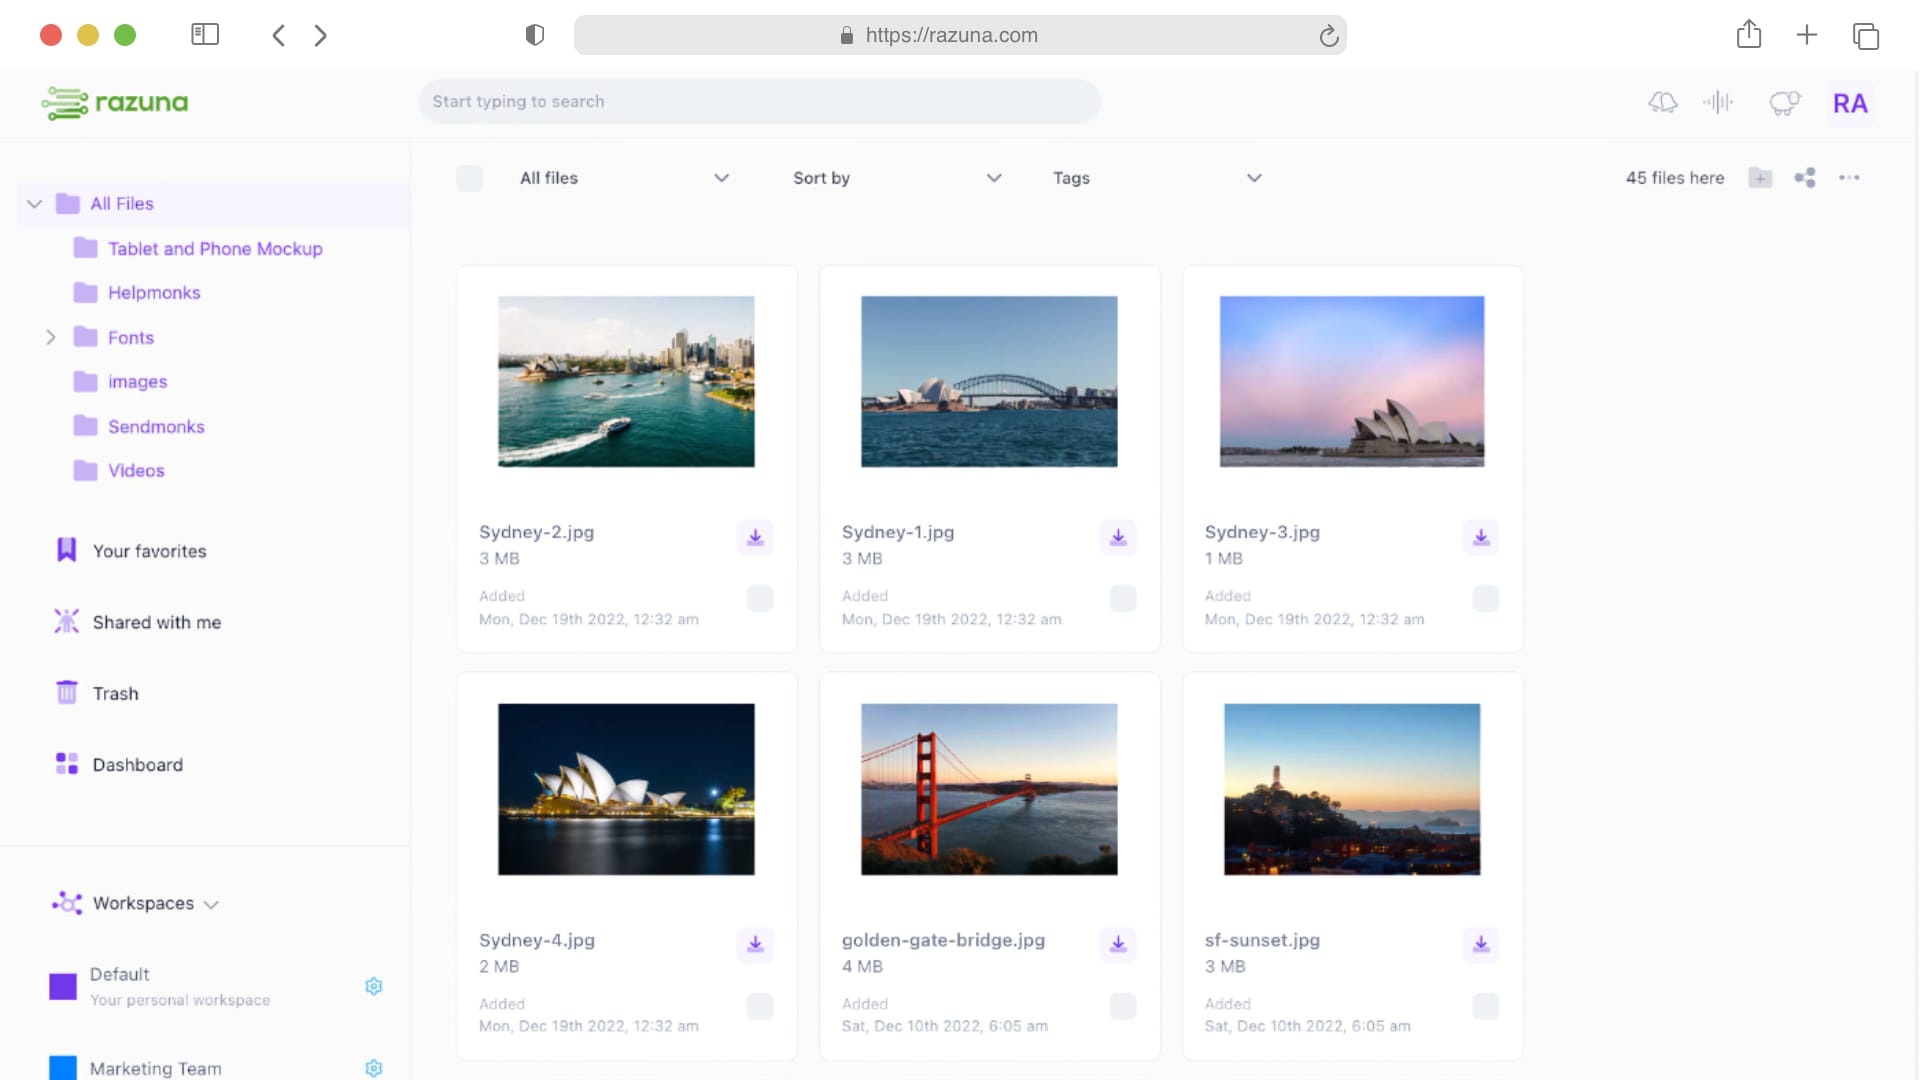This screenshot has height=1080, width=1920.
Task: Download Sydney-1.jpg
Action: pos(1118,537)
